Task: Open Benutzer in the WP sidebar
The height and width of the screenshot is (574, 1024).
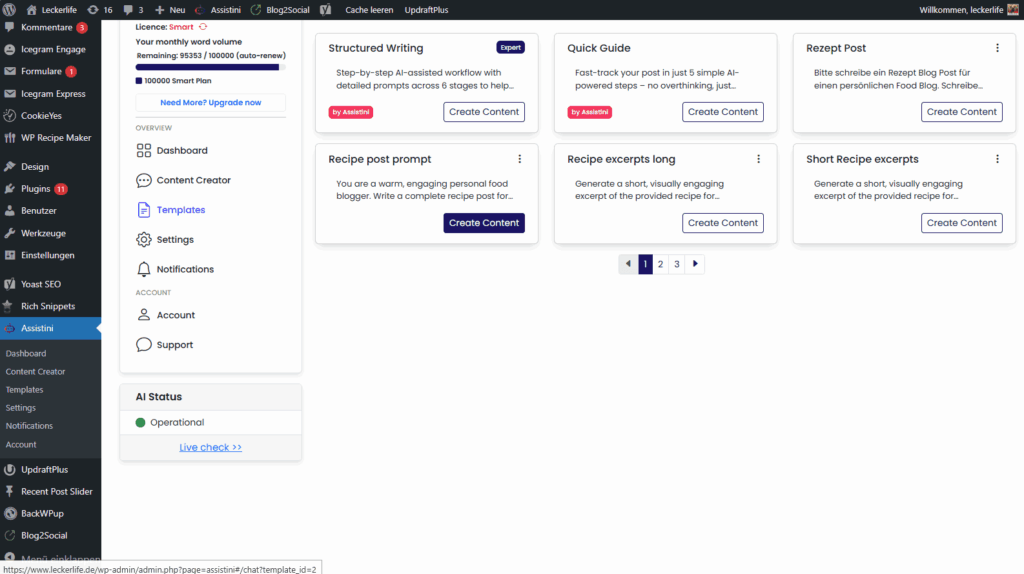Action: (x=39, y=211)
